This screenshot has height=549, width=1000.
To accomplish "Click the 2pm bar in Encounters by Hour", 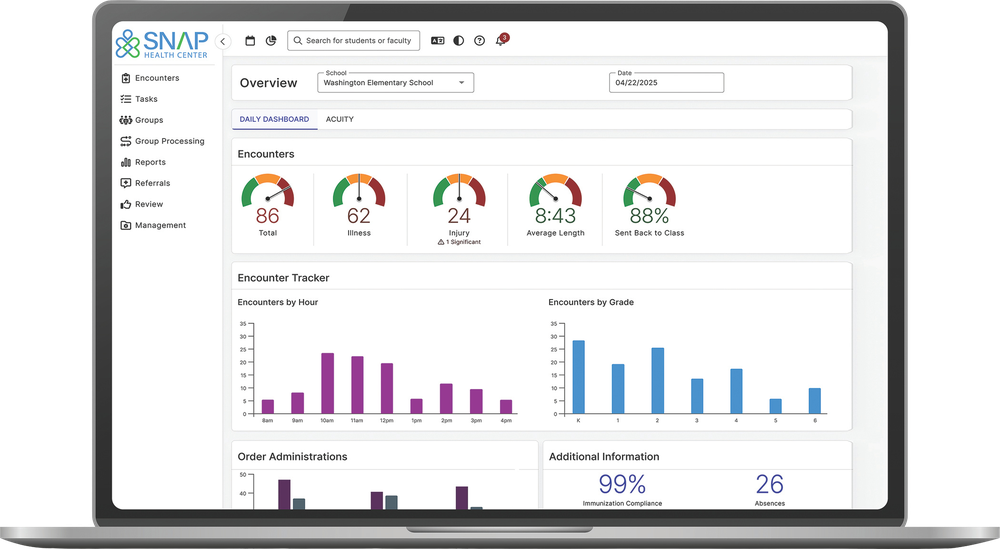I will (x=446, y=399).
